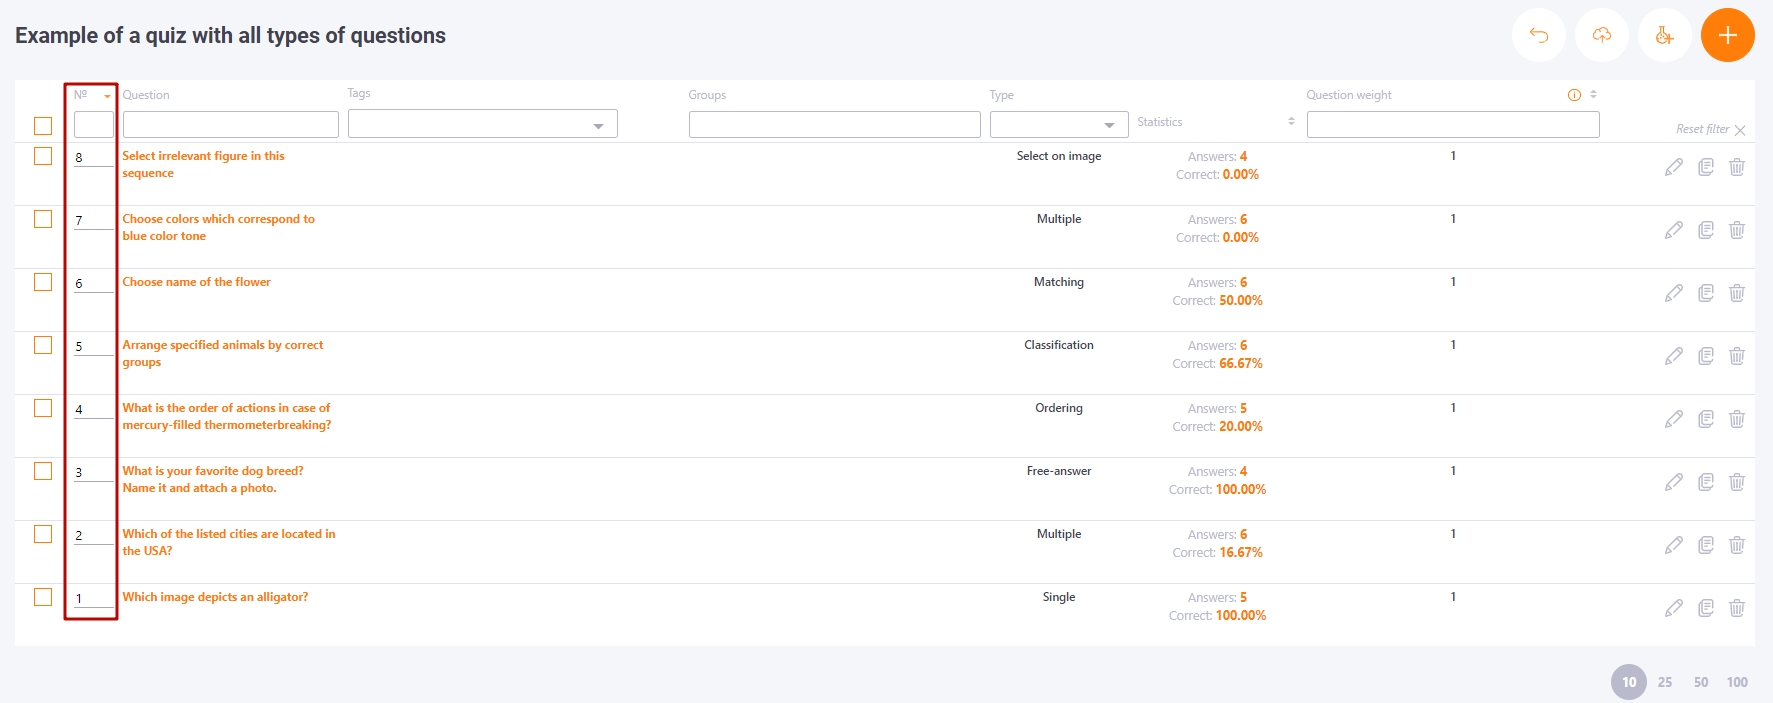The width and height of the screenshot is (1773, 703).
Task: Edit question 6 with the pencil icon
Action: click(x=1674, y=293)
